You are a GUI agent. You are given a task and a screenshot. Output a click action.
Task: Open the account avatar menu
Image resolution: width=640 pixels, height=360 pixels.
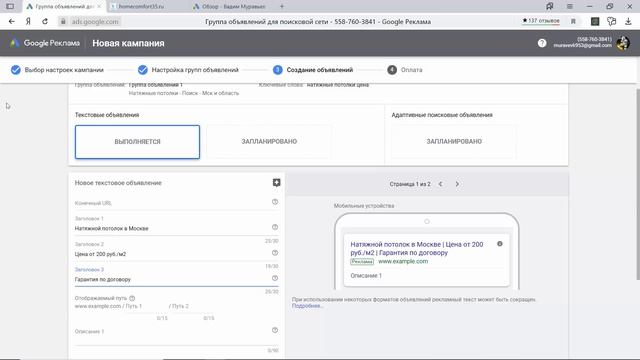(623, 43)
